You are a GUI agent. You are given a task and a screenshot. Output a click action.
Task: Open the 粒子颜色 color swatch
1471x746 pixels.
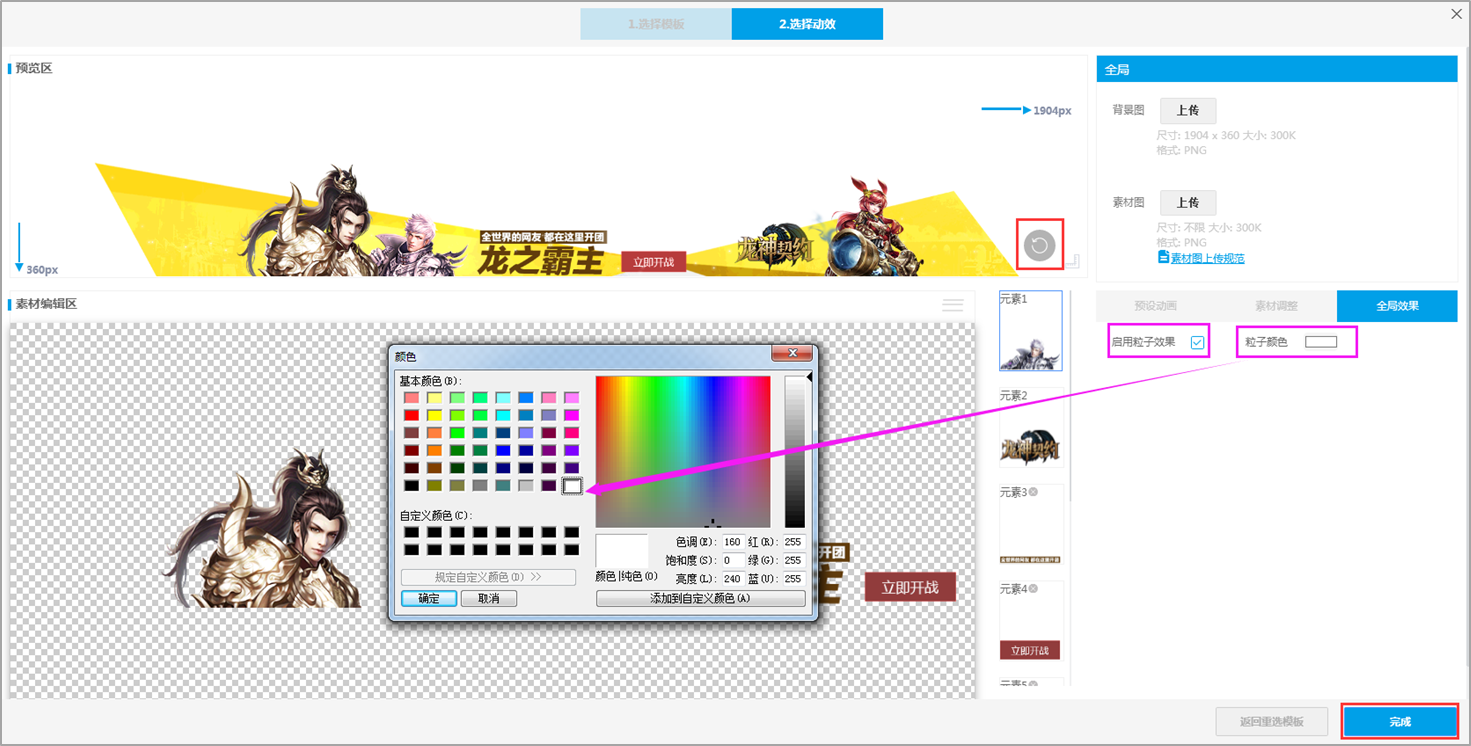click(x=1320, y=342)
